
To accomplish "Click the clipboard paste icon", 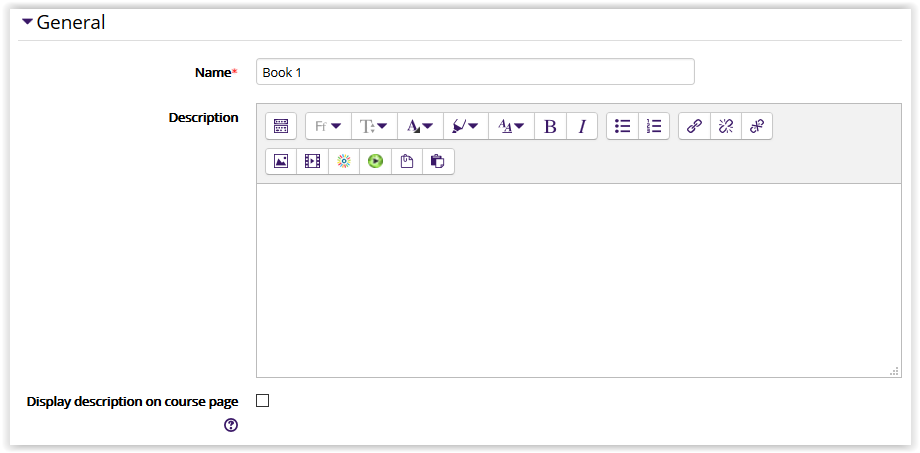I will coord(407,161).
